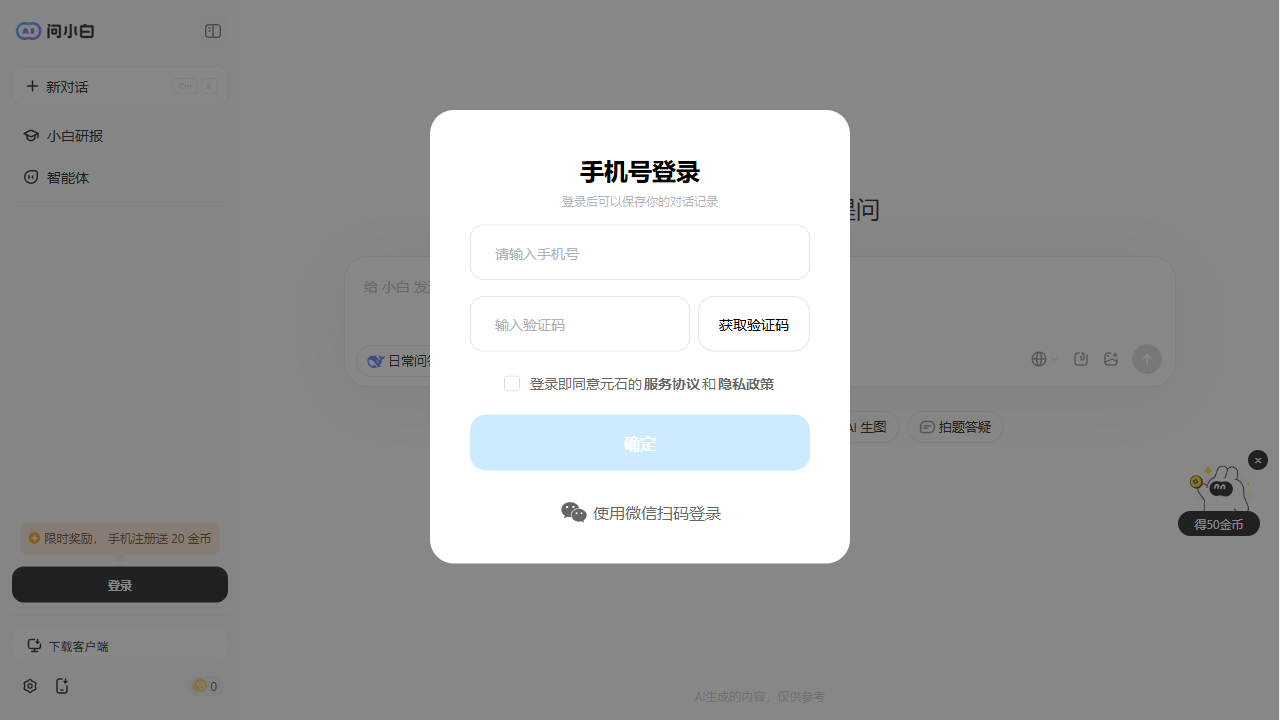
Task: Open 小白研报 in the sidebar
Action: pyautogui.click(x=74, y=136)
